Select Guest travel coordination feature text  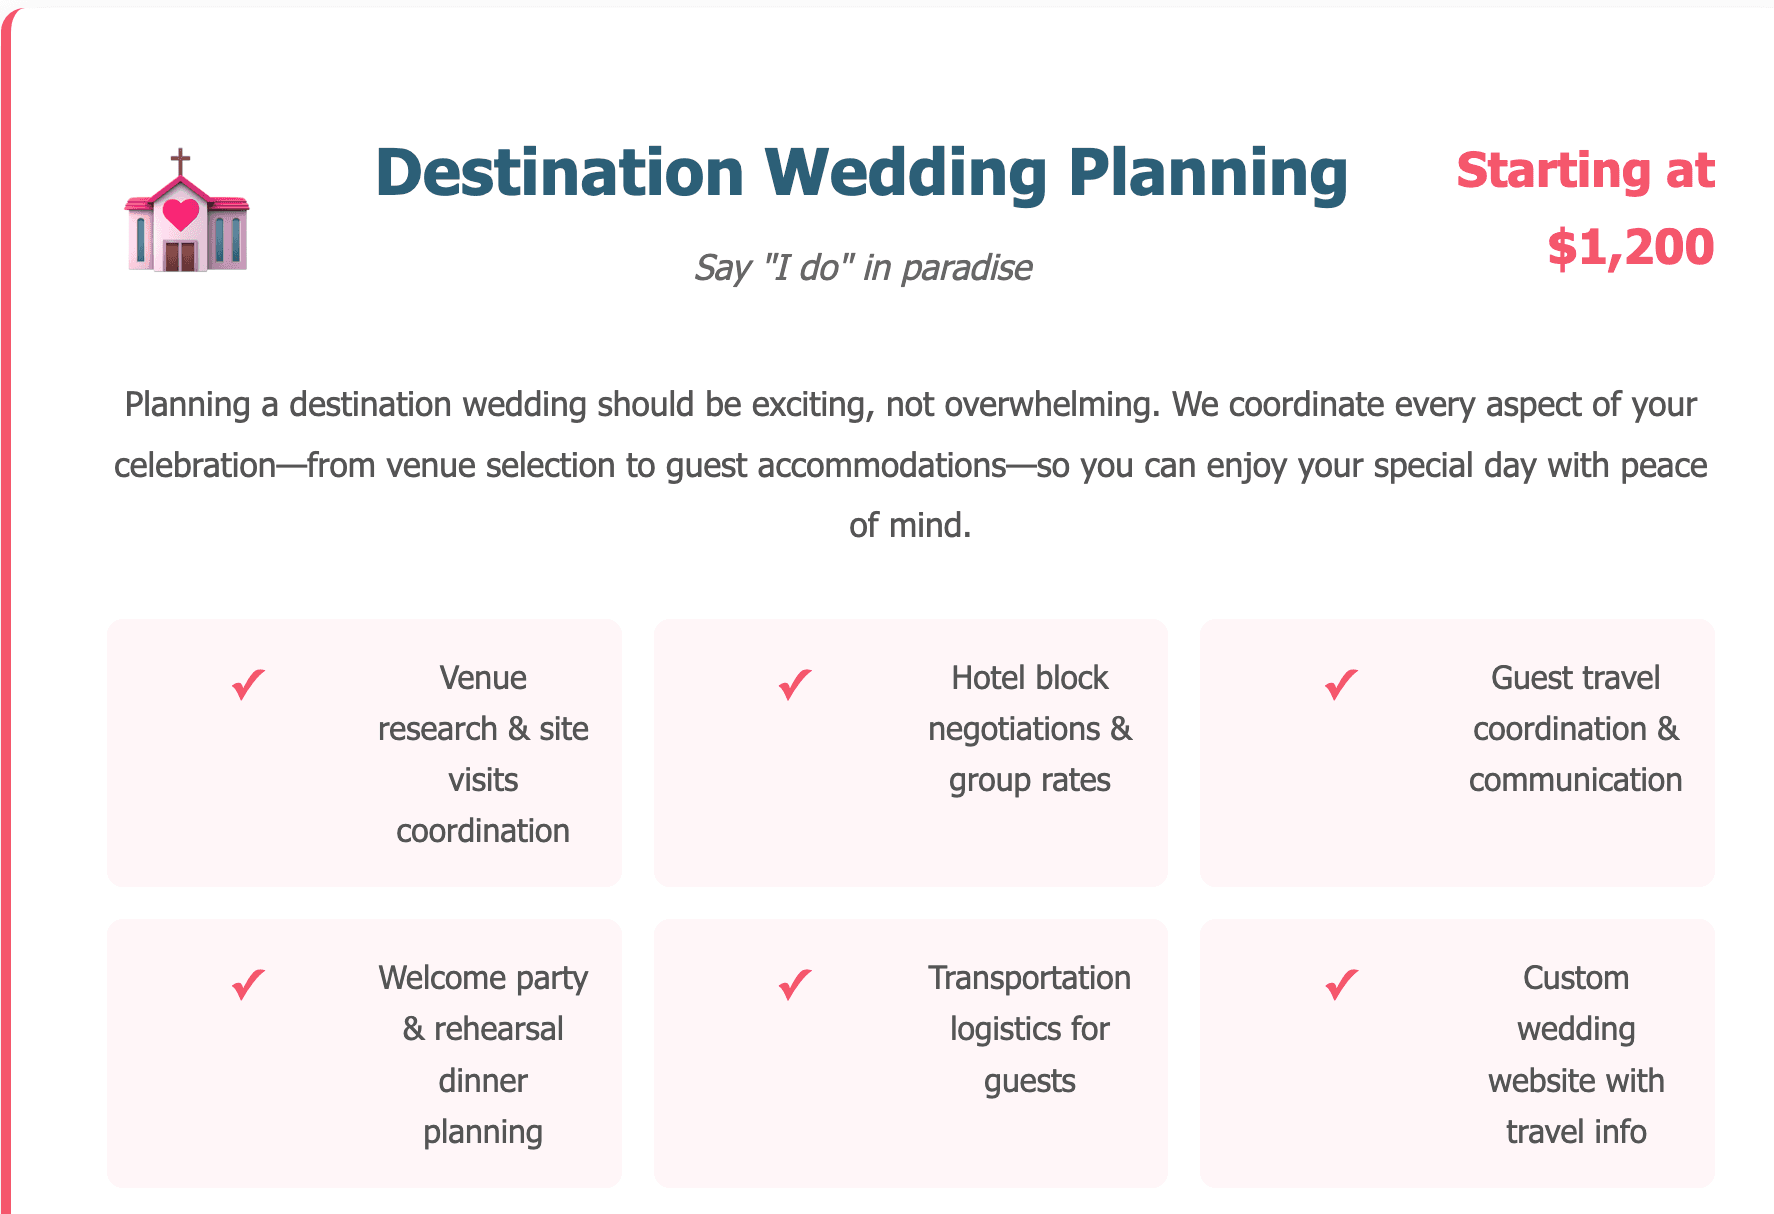1575,729
